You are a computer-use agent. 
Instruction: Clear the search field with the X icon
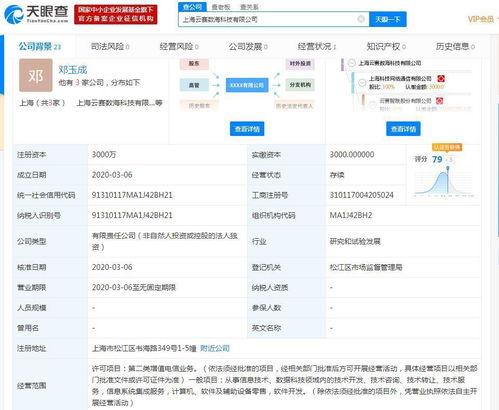pyautogui.click(x=361, y=19)
